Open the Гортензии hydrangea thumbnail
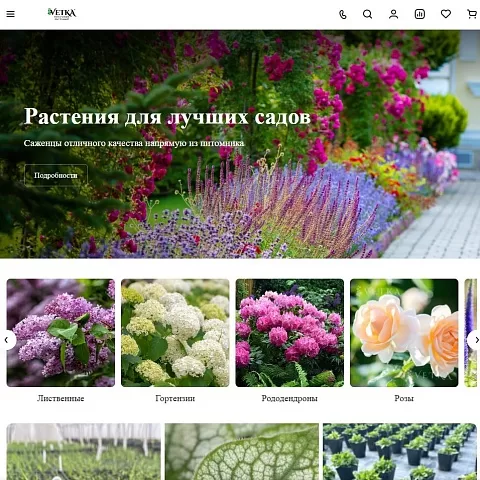The height and width of the screenshot is (480, 480). pos(175,333)
